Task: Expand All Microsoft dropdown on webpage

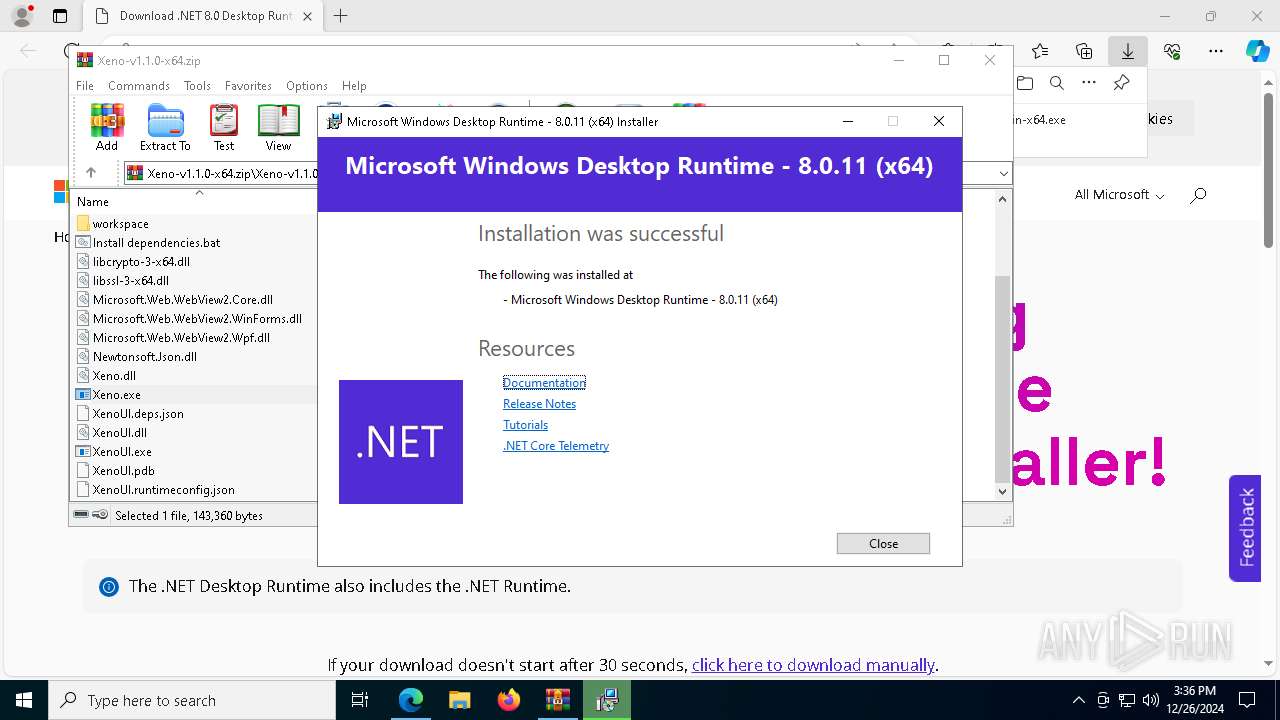Action: click(x=1119, y=195)
